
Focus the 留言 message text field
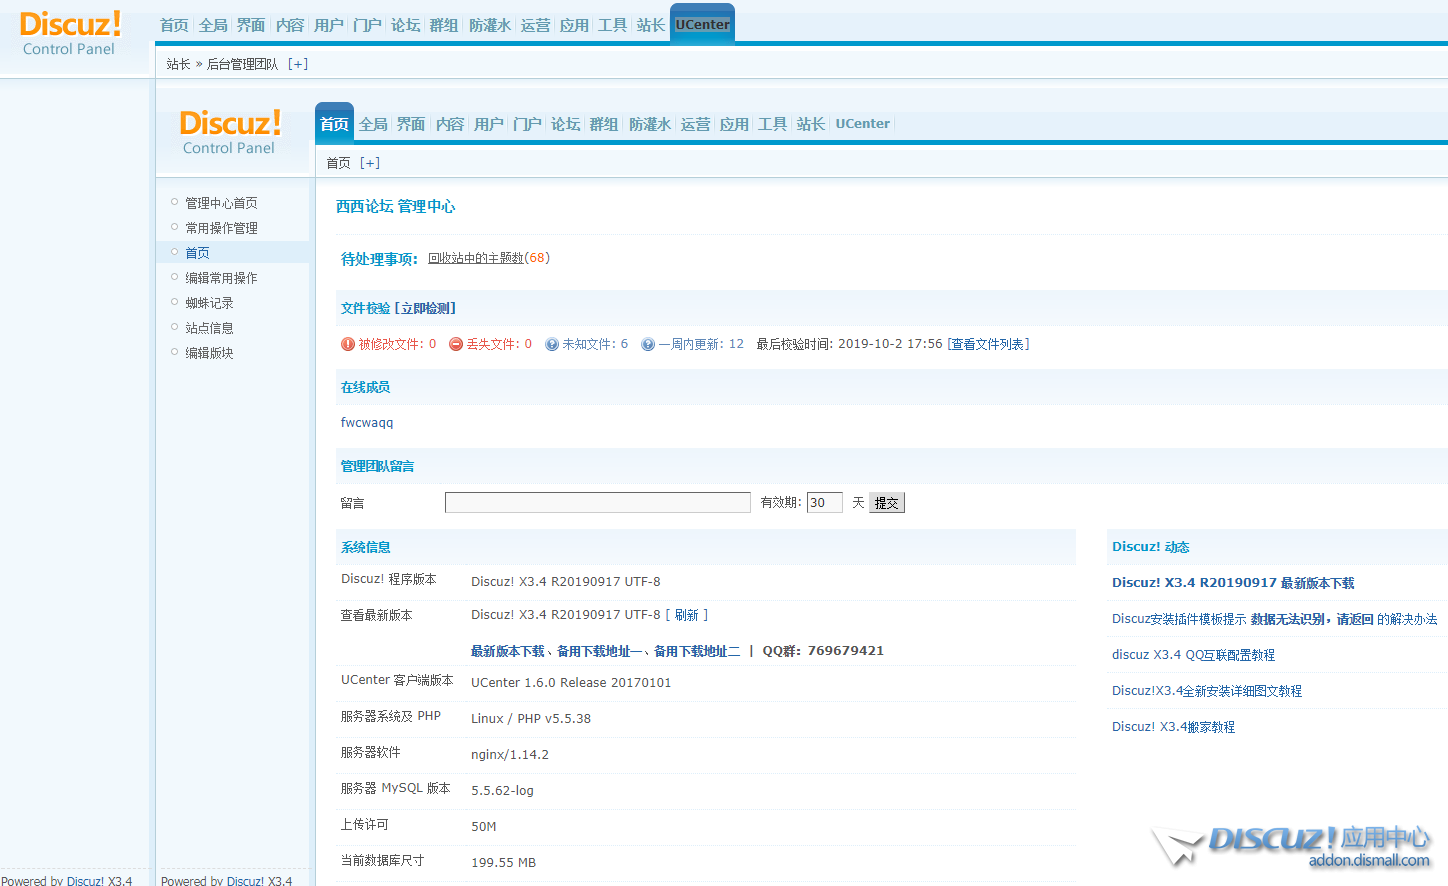(x=597, y=502)
